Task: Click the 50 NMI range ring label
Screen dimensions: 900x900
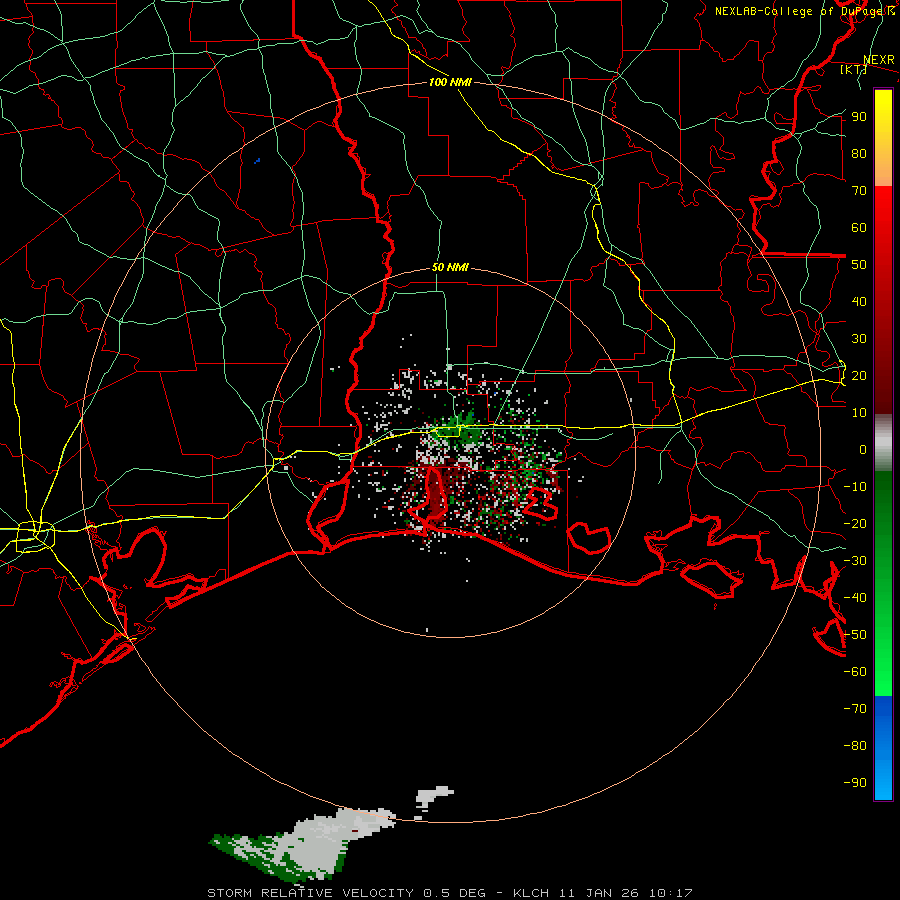Action: click(450, 267)
